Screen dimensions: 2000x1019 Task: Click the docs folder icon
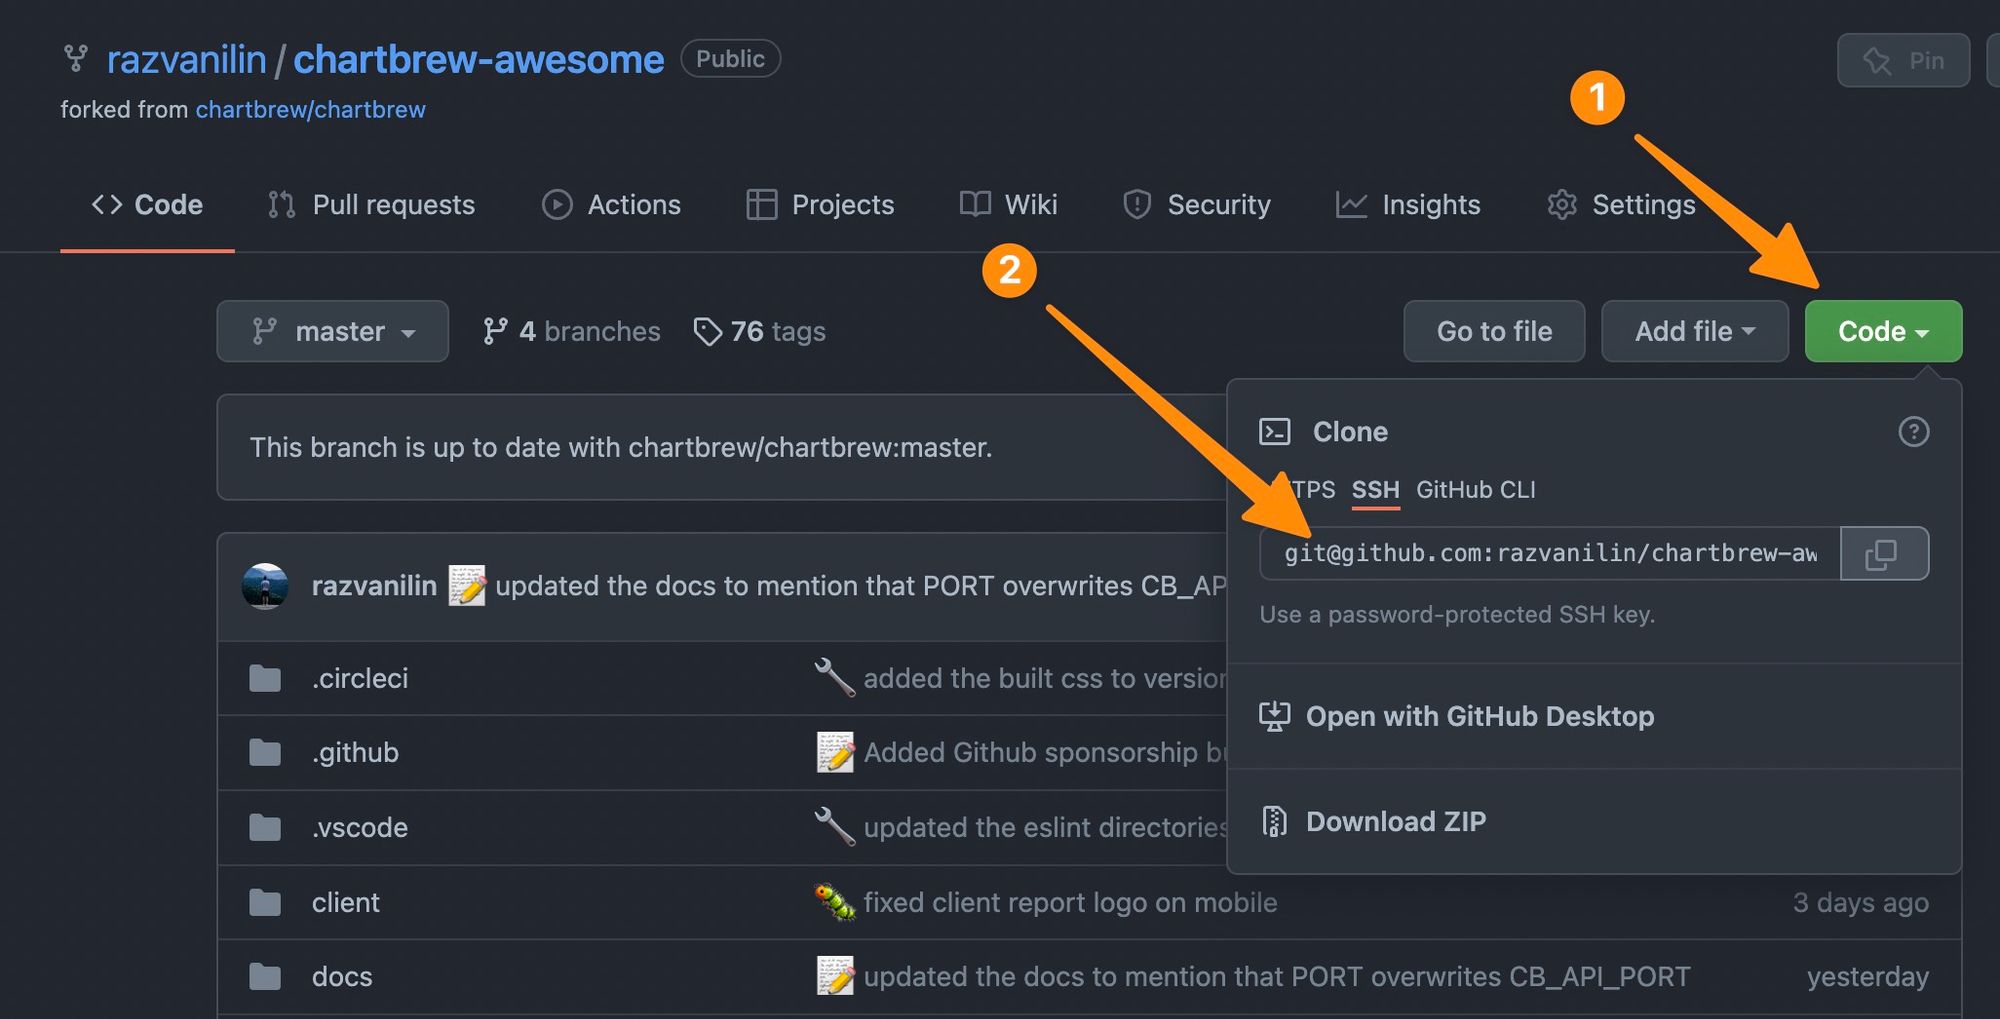point(265,977)
